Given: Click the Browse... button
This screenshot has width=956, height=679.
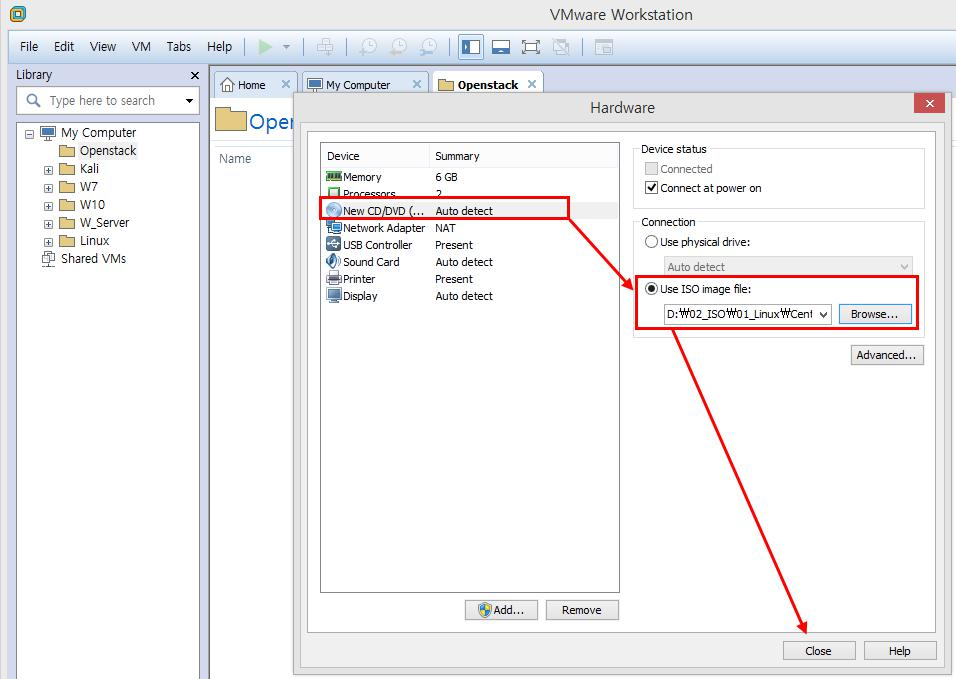Looking at the screenshot, I should (874, 314).
